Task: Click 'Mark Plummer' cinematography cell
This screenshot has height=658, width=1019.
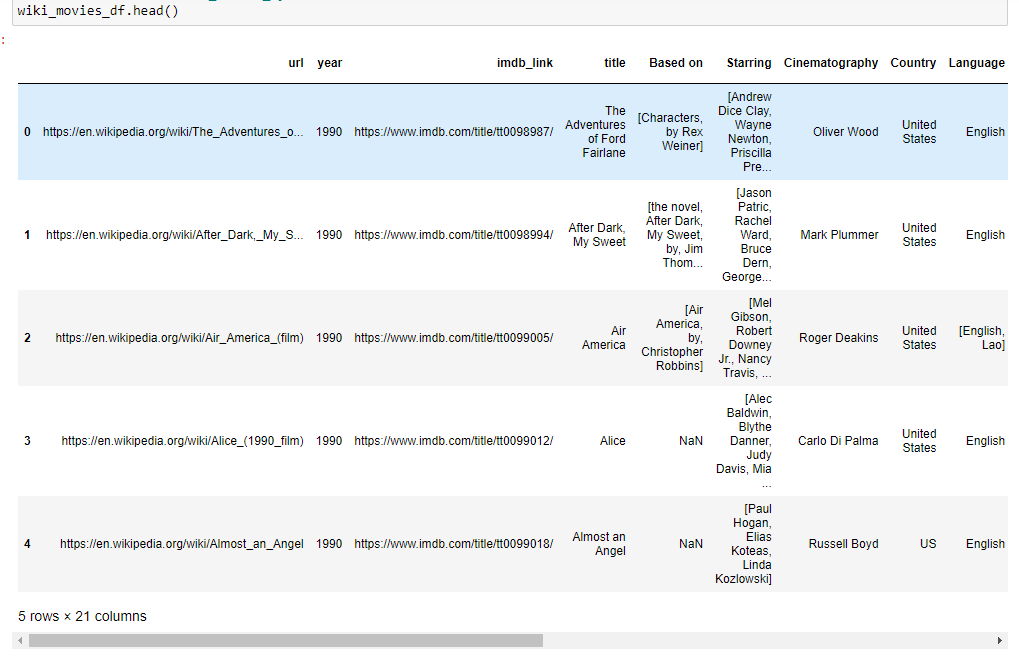Action: pos(839,235)
